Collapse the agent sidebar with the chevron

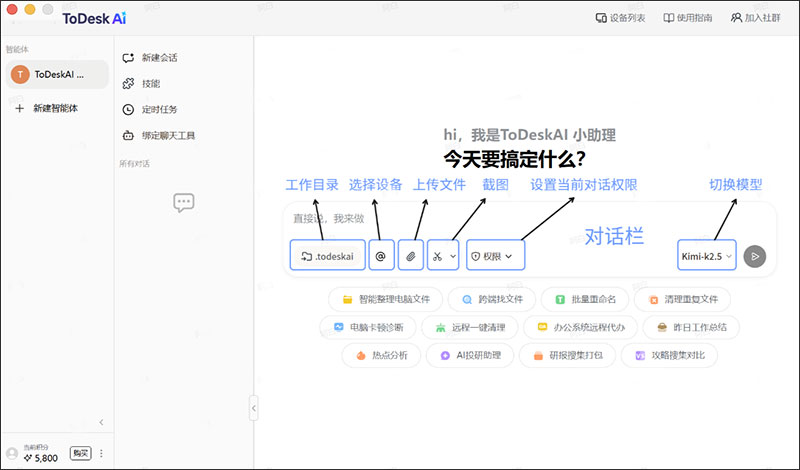click(101, 422)
